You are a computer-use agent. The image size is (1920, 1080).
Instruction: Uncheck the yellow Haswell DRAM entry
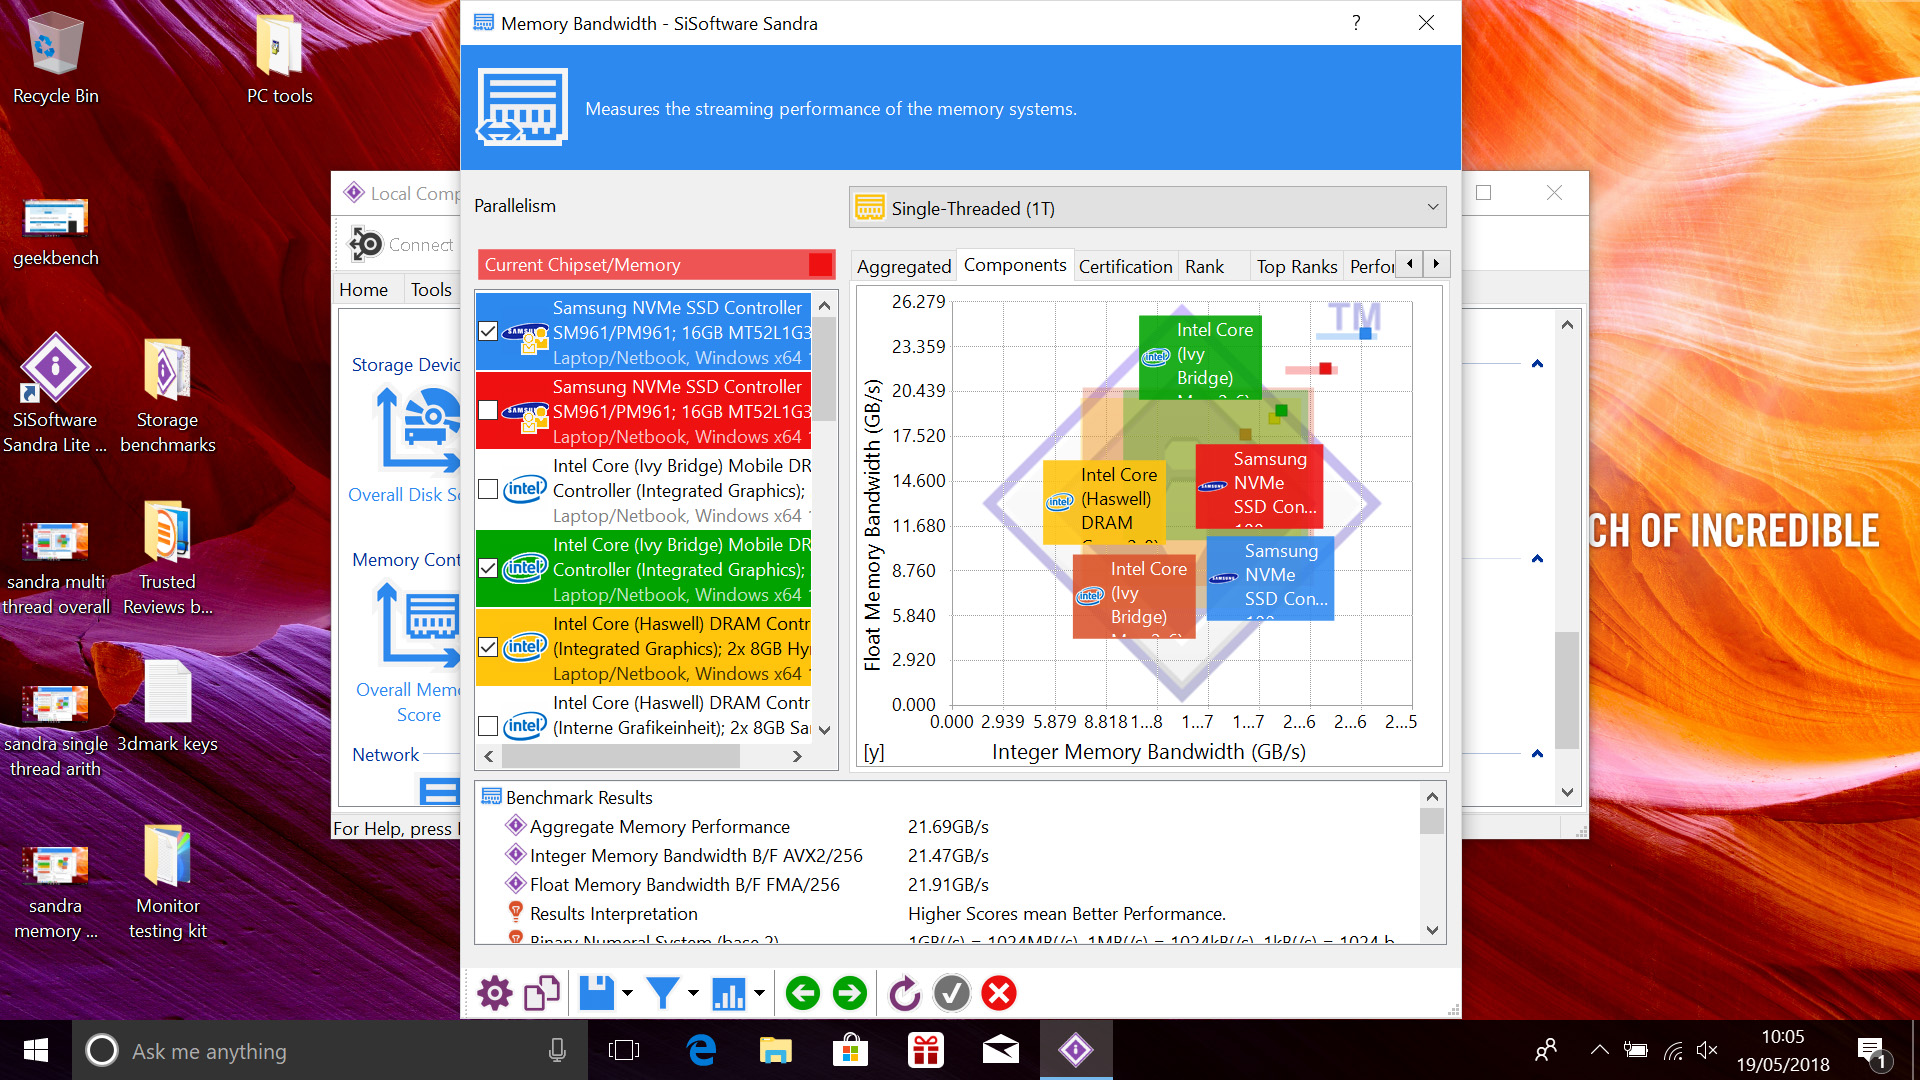point(488,647)
